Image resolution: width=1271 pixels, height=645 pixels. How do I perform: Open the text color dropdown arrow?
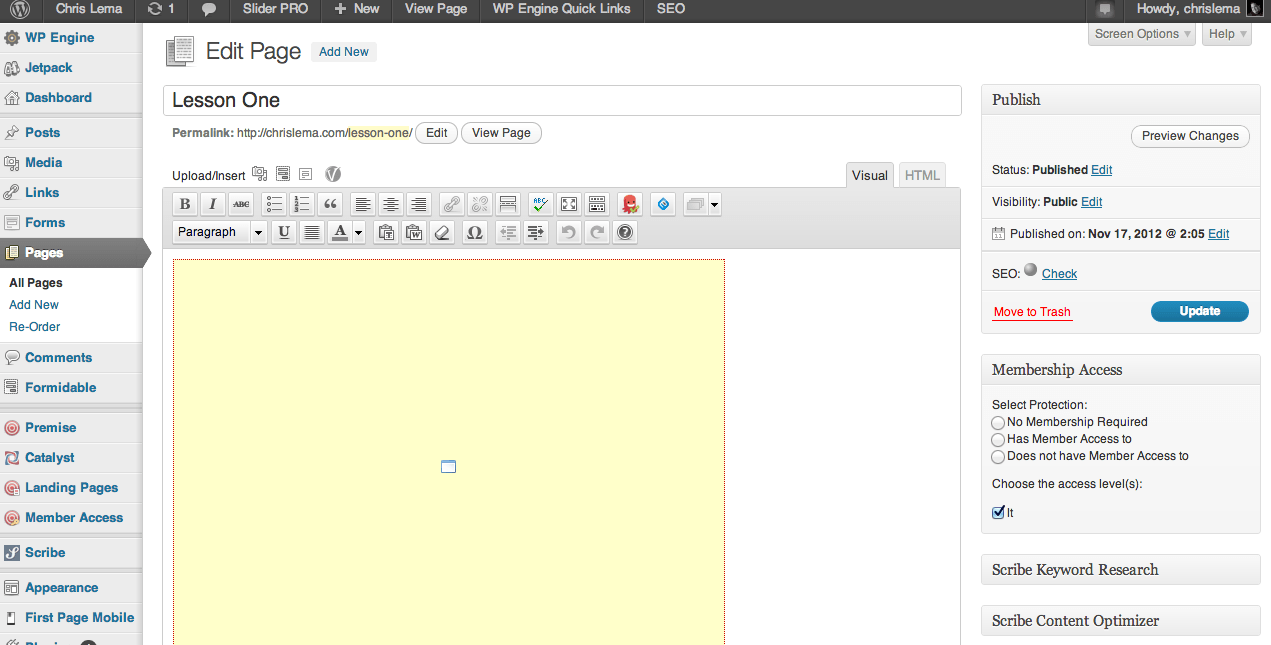tap(358, 233)
